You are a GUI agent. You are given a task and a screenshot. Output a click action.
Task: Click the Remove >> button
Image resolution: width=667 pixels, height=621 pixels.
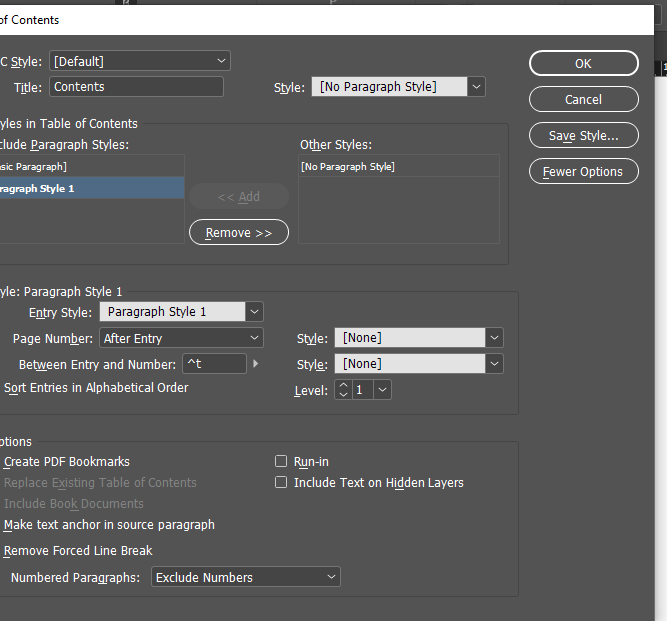click(238, 232)
